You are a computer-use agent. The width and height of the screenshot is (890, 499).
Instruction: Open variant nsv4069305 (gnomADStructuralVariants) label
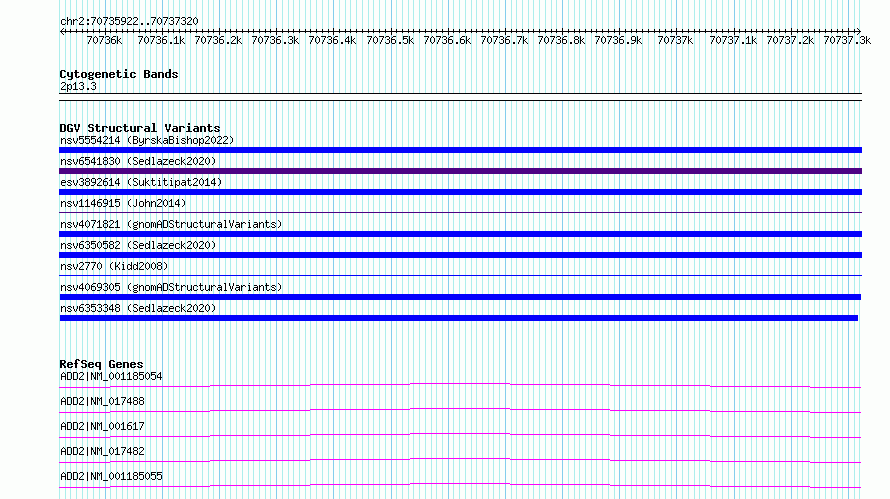[171, 287]
